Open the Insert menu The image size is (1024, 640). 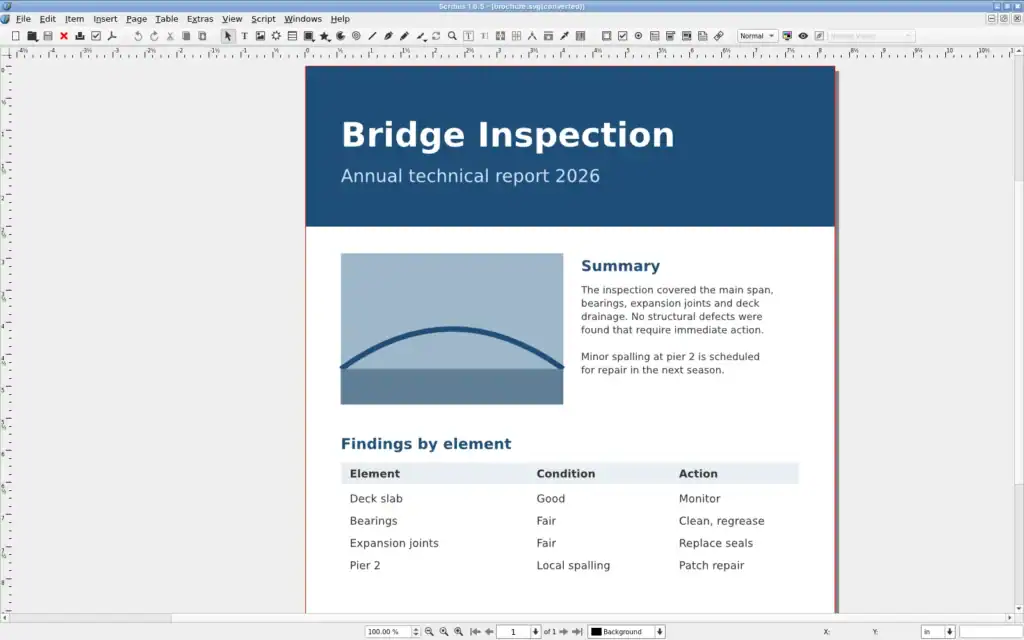pos(105,19)
